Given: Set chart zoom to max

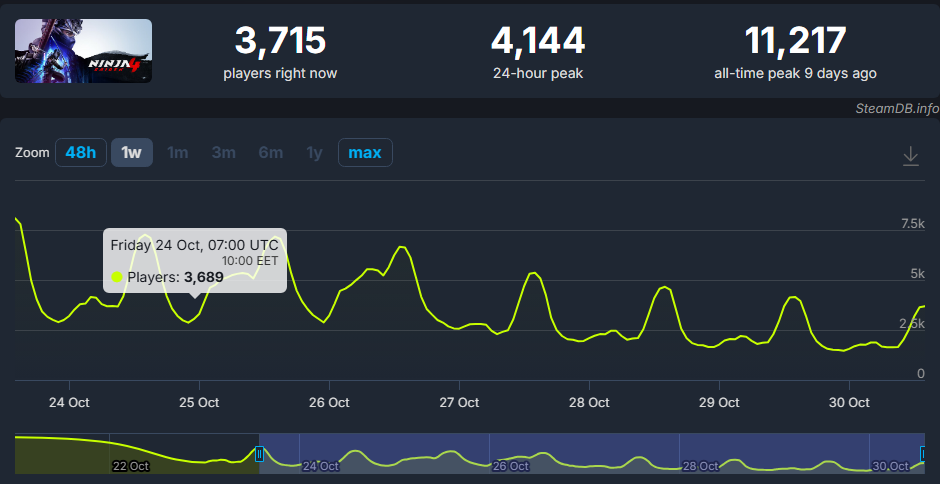Looking at the screenshot, I should point(365,152).
